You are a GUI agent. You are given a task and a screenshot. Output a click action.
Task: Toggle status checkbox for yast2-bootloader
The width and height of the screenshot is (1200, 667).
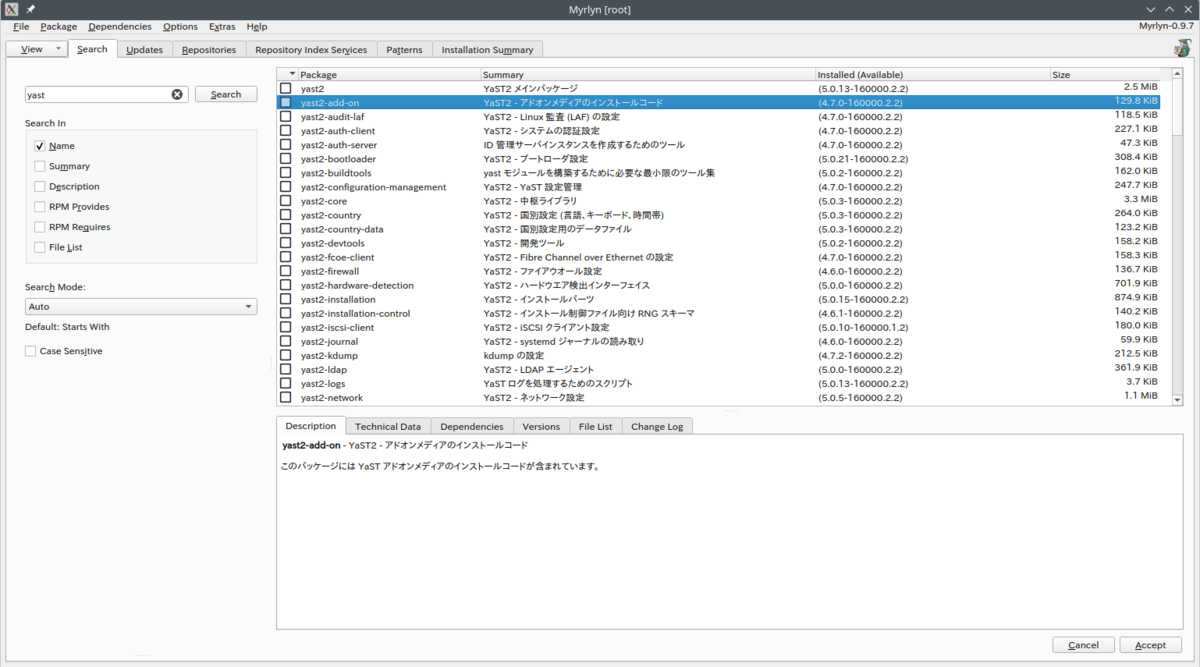286,158
